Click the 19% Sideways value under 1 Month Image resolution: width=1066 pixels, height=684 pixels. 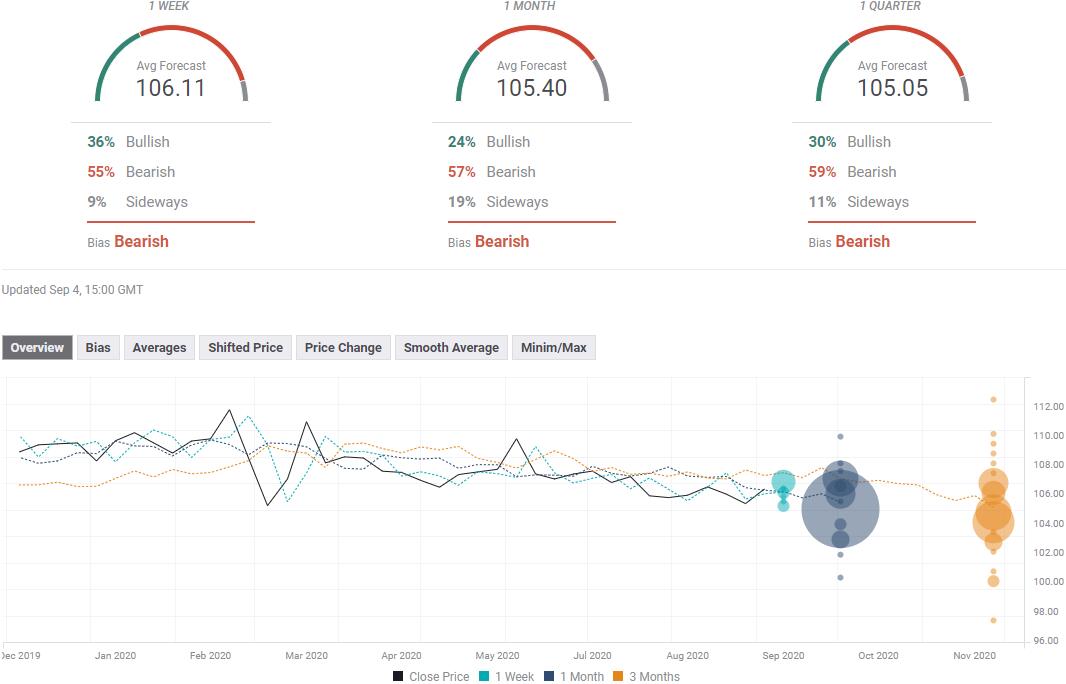pos(462,202)
